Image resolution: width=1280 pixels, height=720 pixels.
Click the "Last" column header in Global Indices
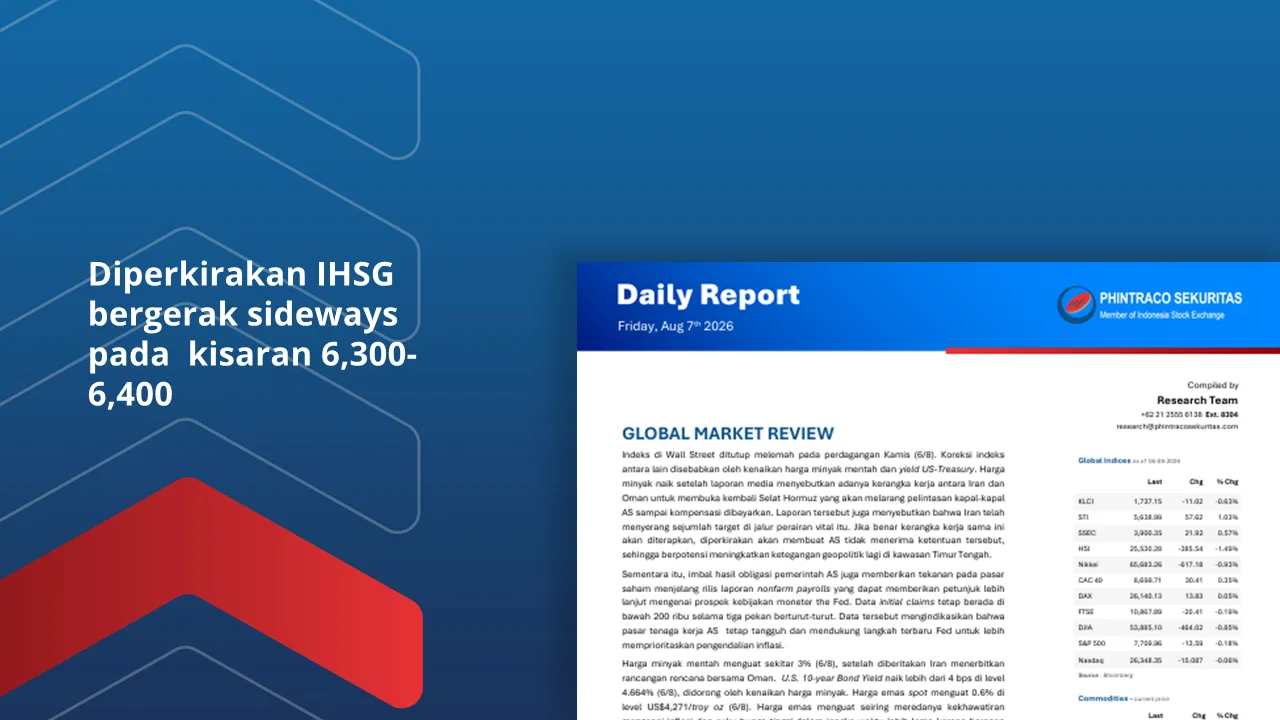tap(1155, 481)
